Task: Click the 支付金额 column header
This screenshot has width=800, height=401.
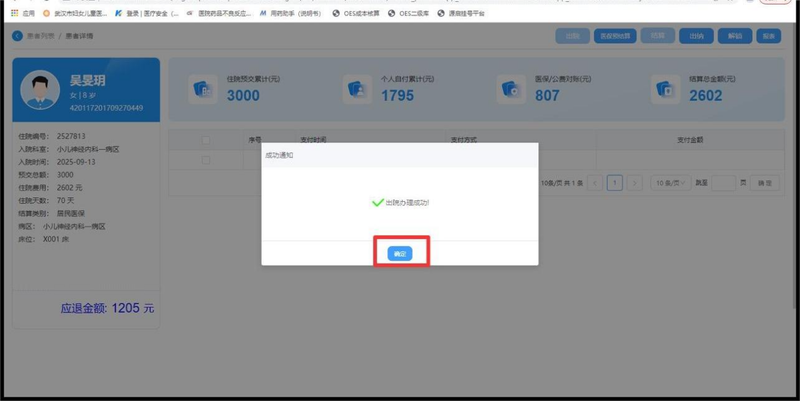Action: coord(690,140)
